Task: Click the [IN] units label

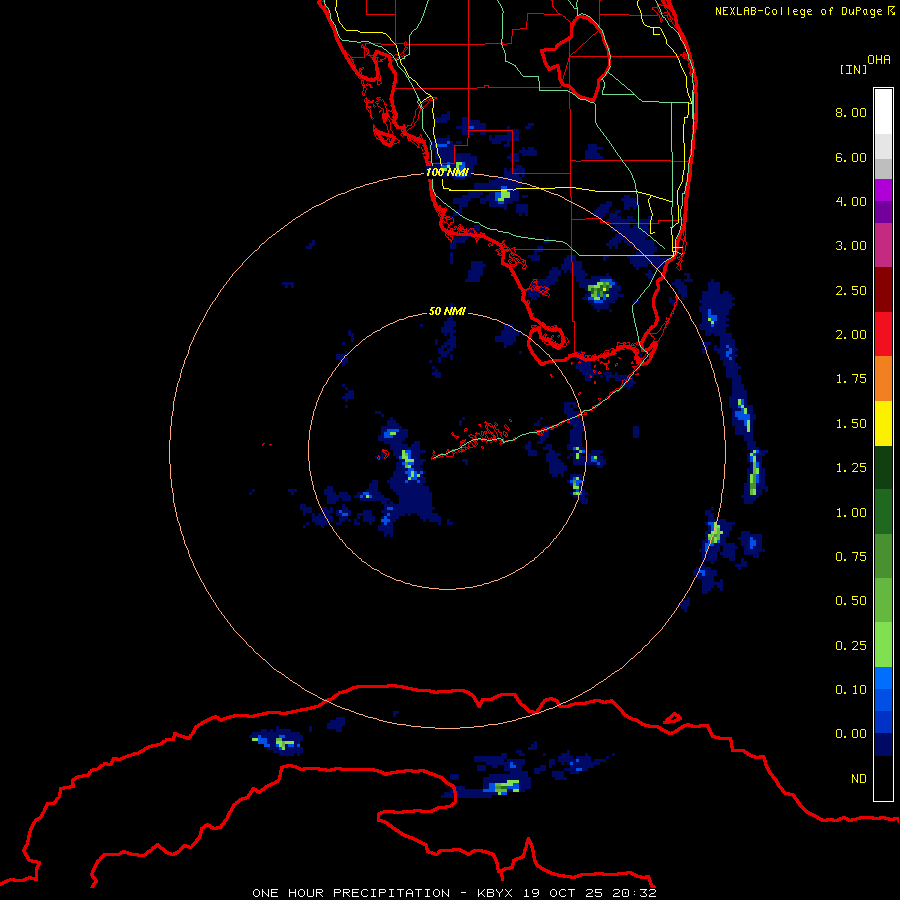Action: click(853, 69)
